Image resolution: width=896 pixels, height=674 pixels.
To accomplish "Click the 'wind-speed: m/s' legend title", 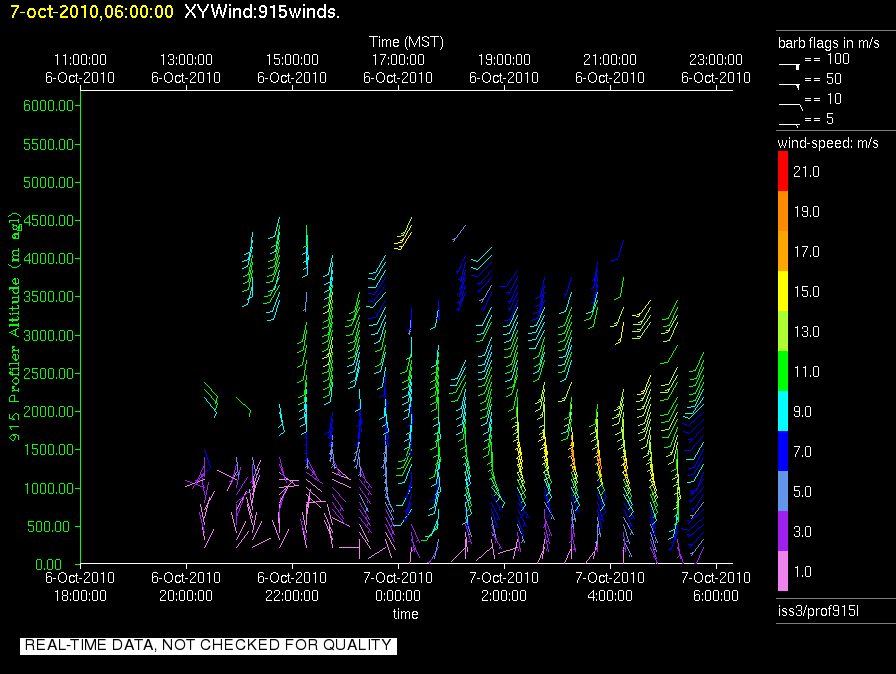I will pyautogui.click(x=828, y=143).
